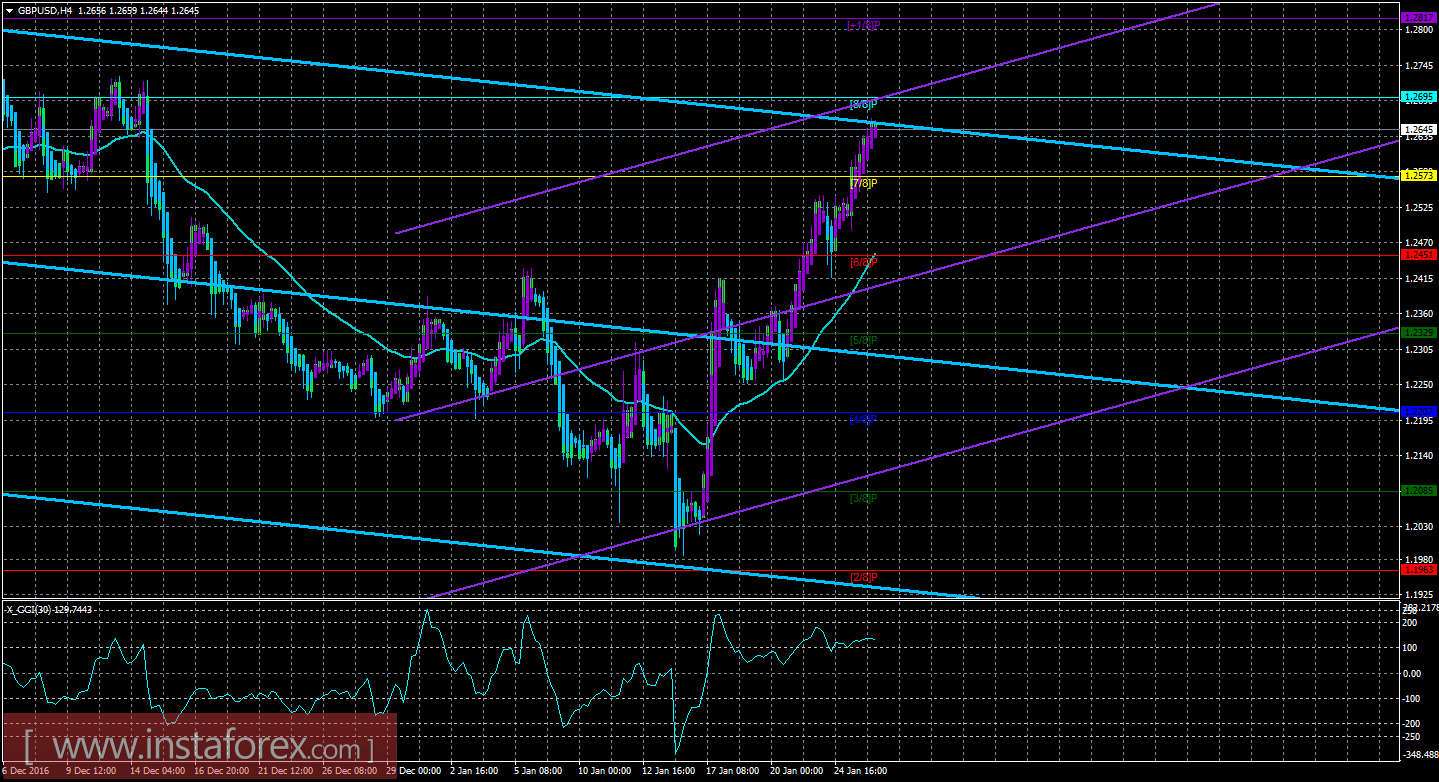The image size is (1439, 782).
Task: Select the [8/8]P Murrey level label
Action: coord(864,104)
